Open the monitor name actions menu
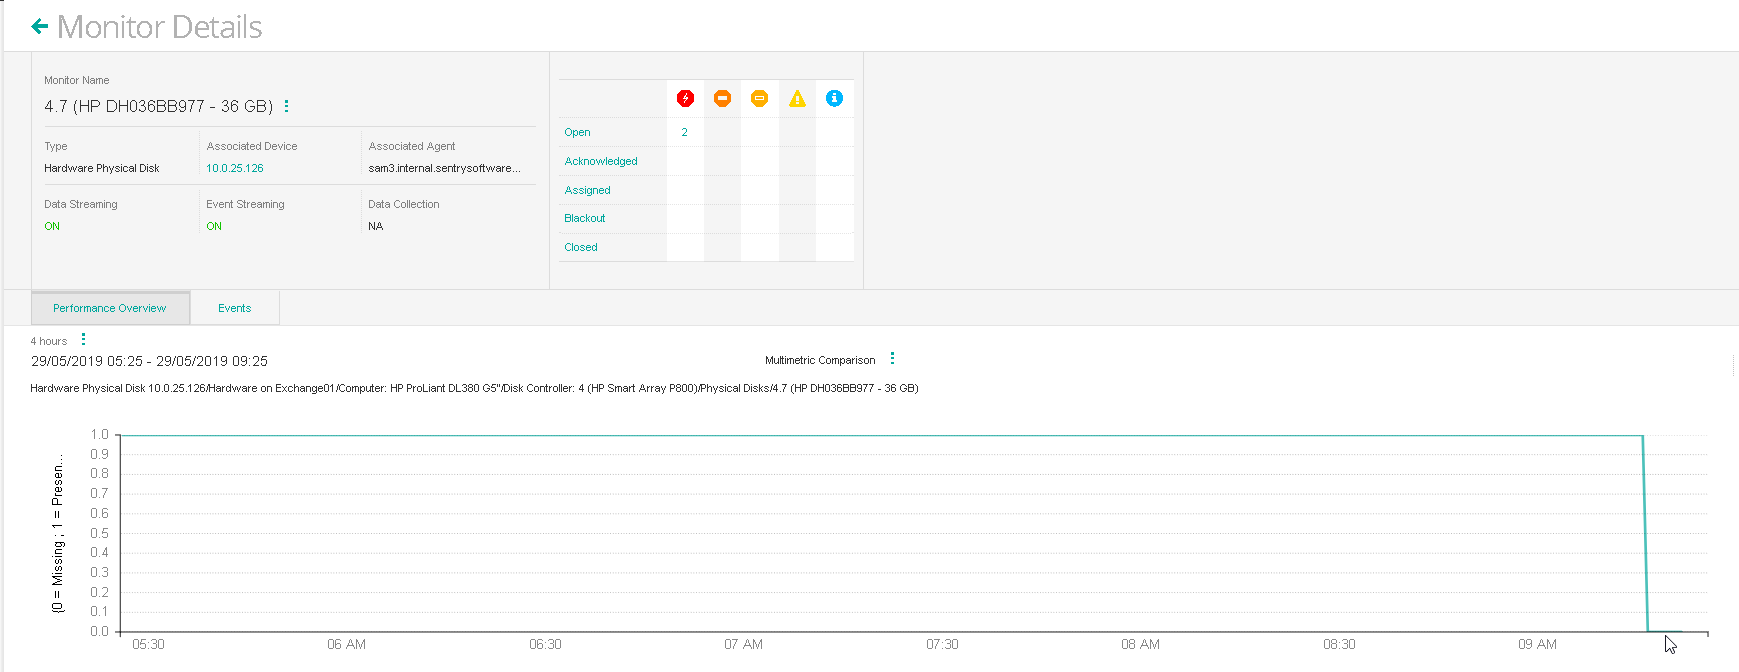This screenshot has width=1739, height=672. [287, 106]
